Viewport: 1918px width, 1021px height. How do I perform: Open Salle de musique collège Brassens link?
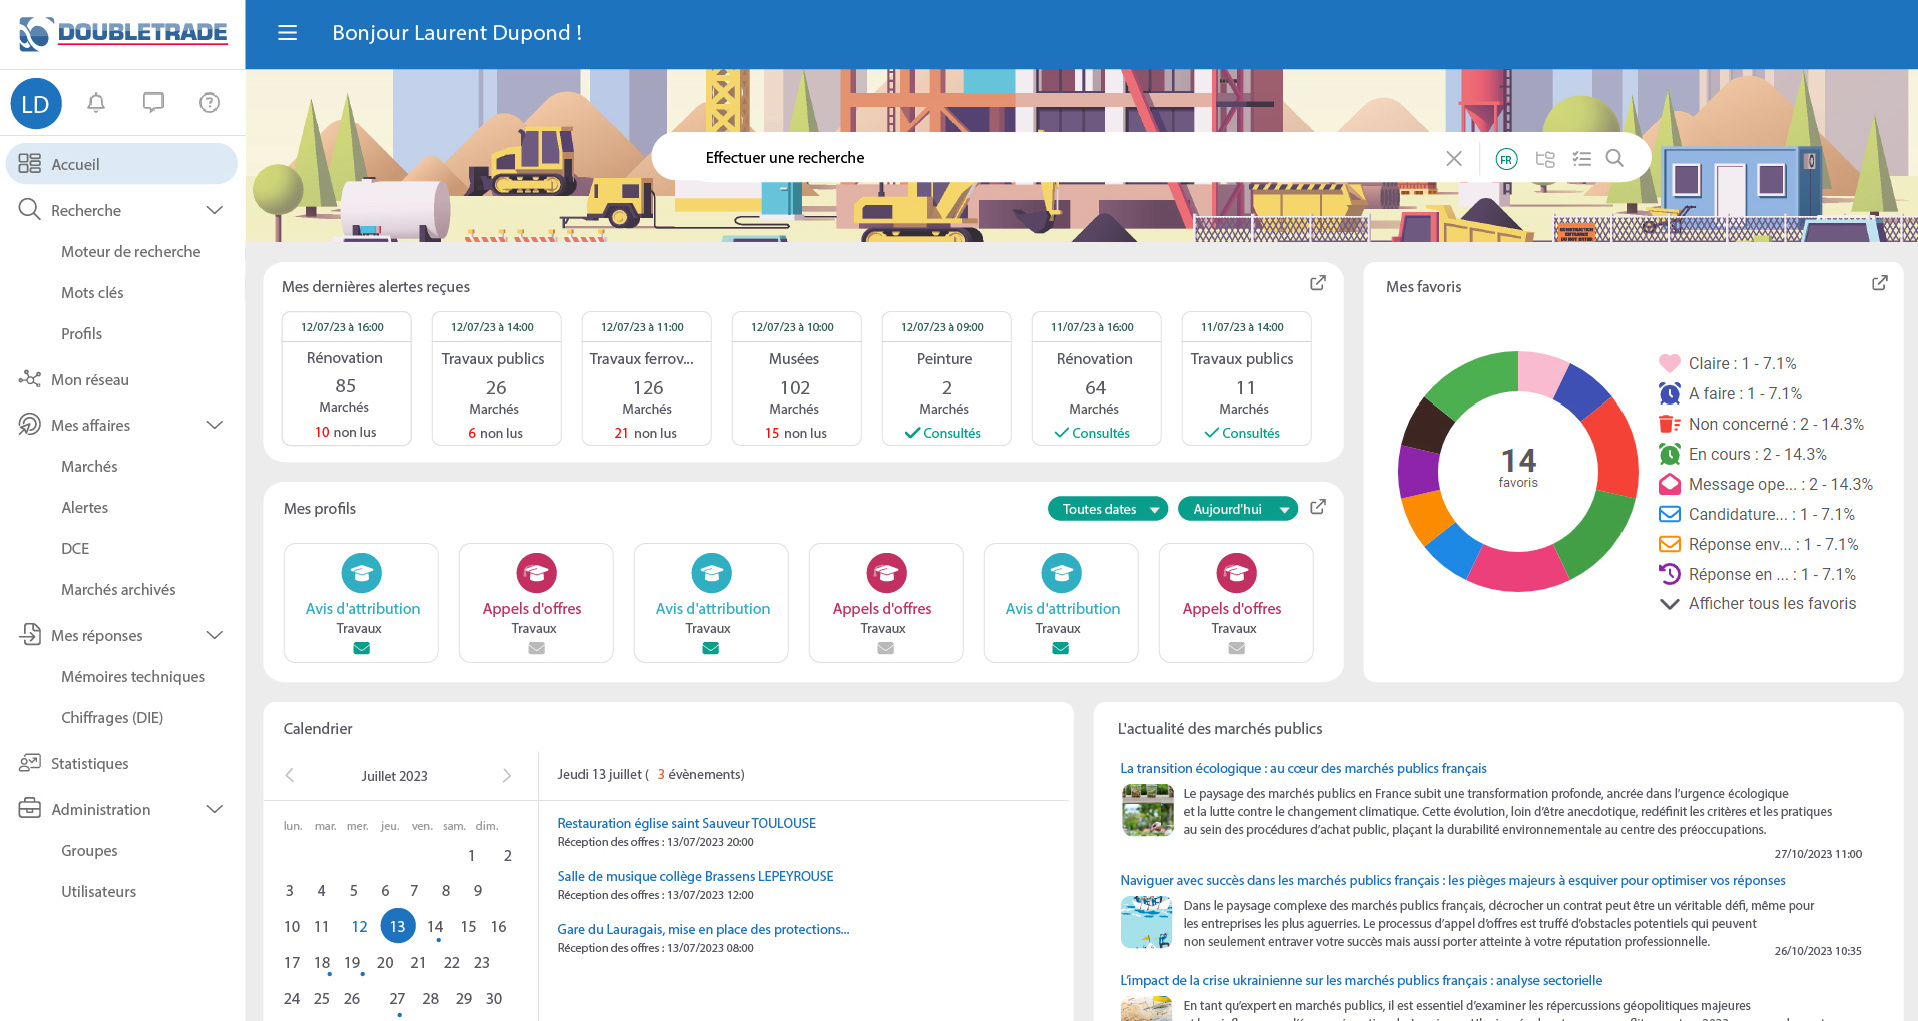pos(695,876)
